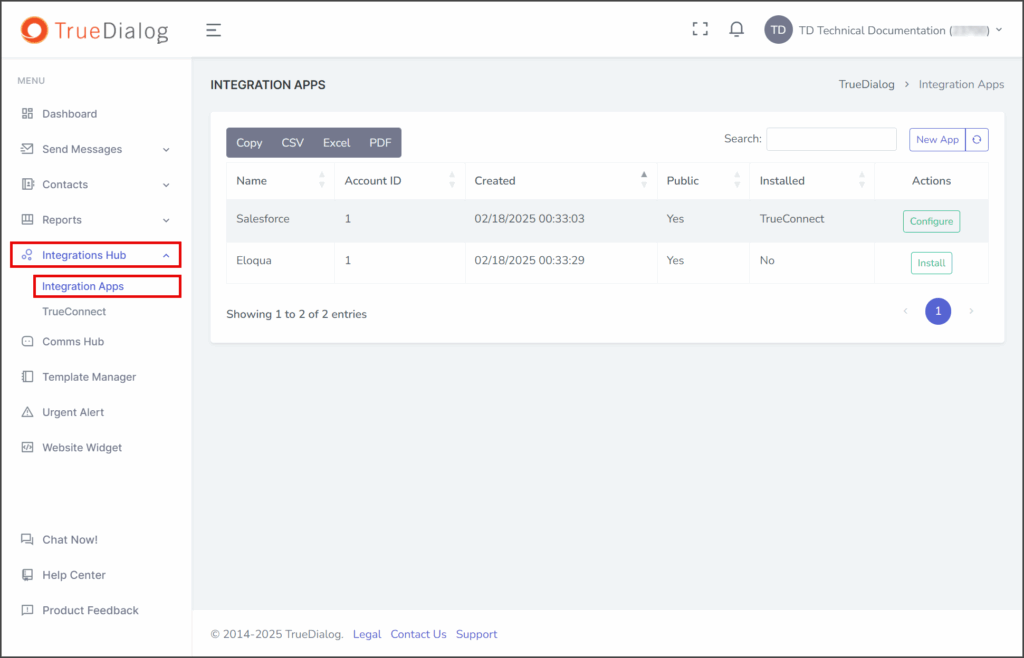Screen dimensions: 1024x658
Task: Export the table to Excel
Action: point(336,142)
